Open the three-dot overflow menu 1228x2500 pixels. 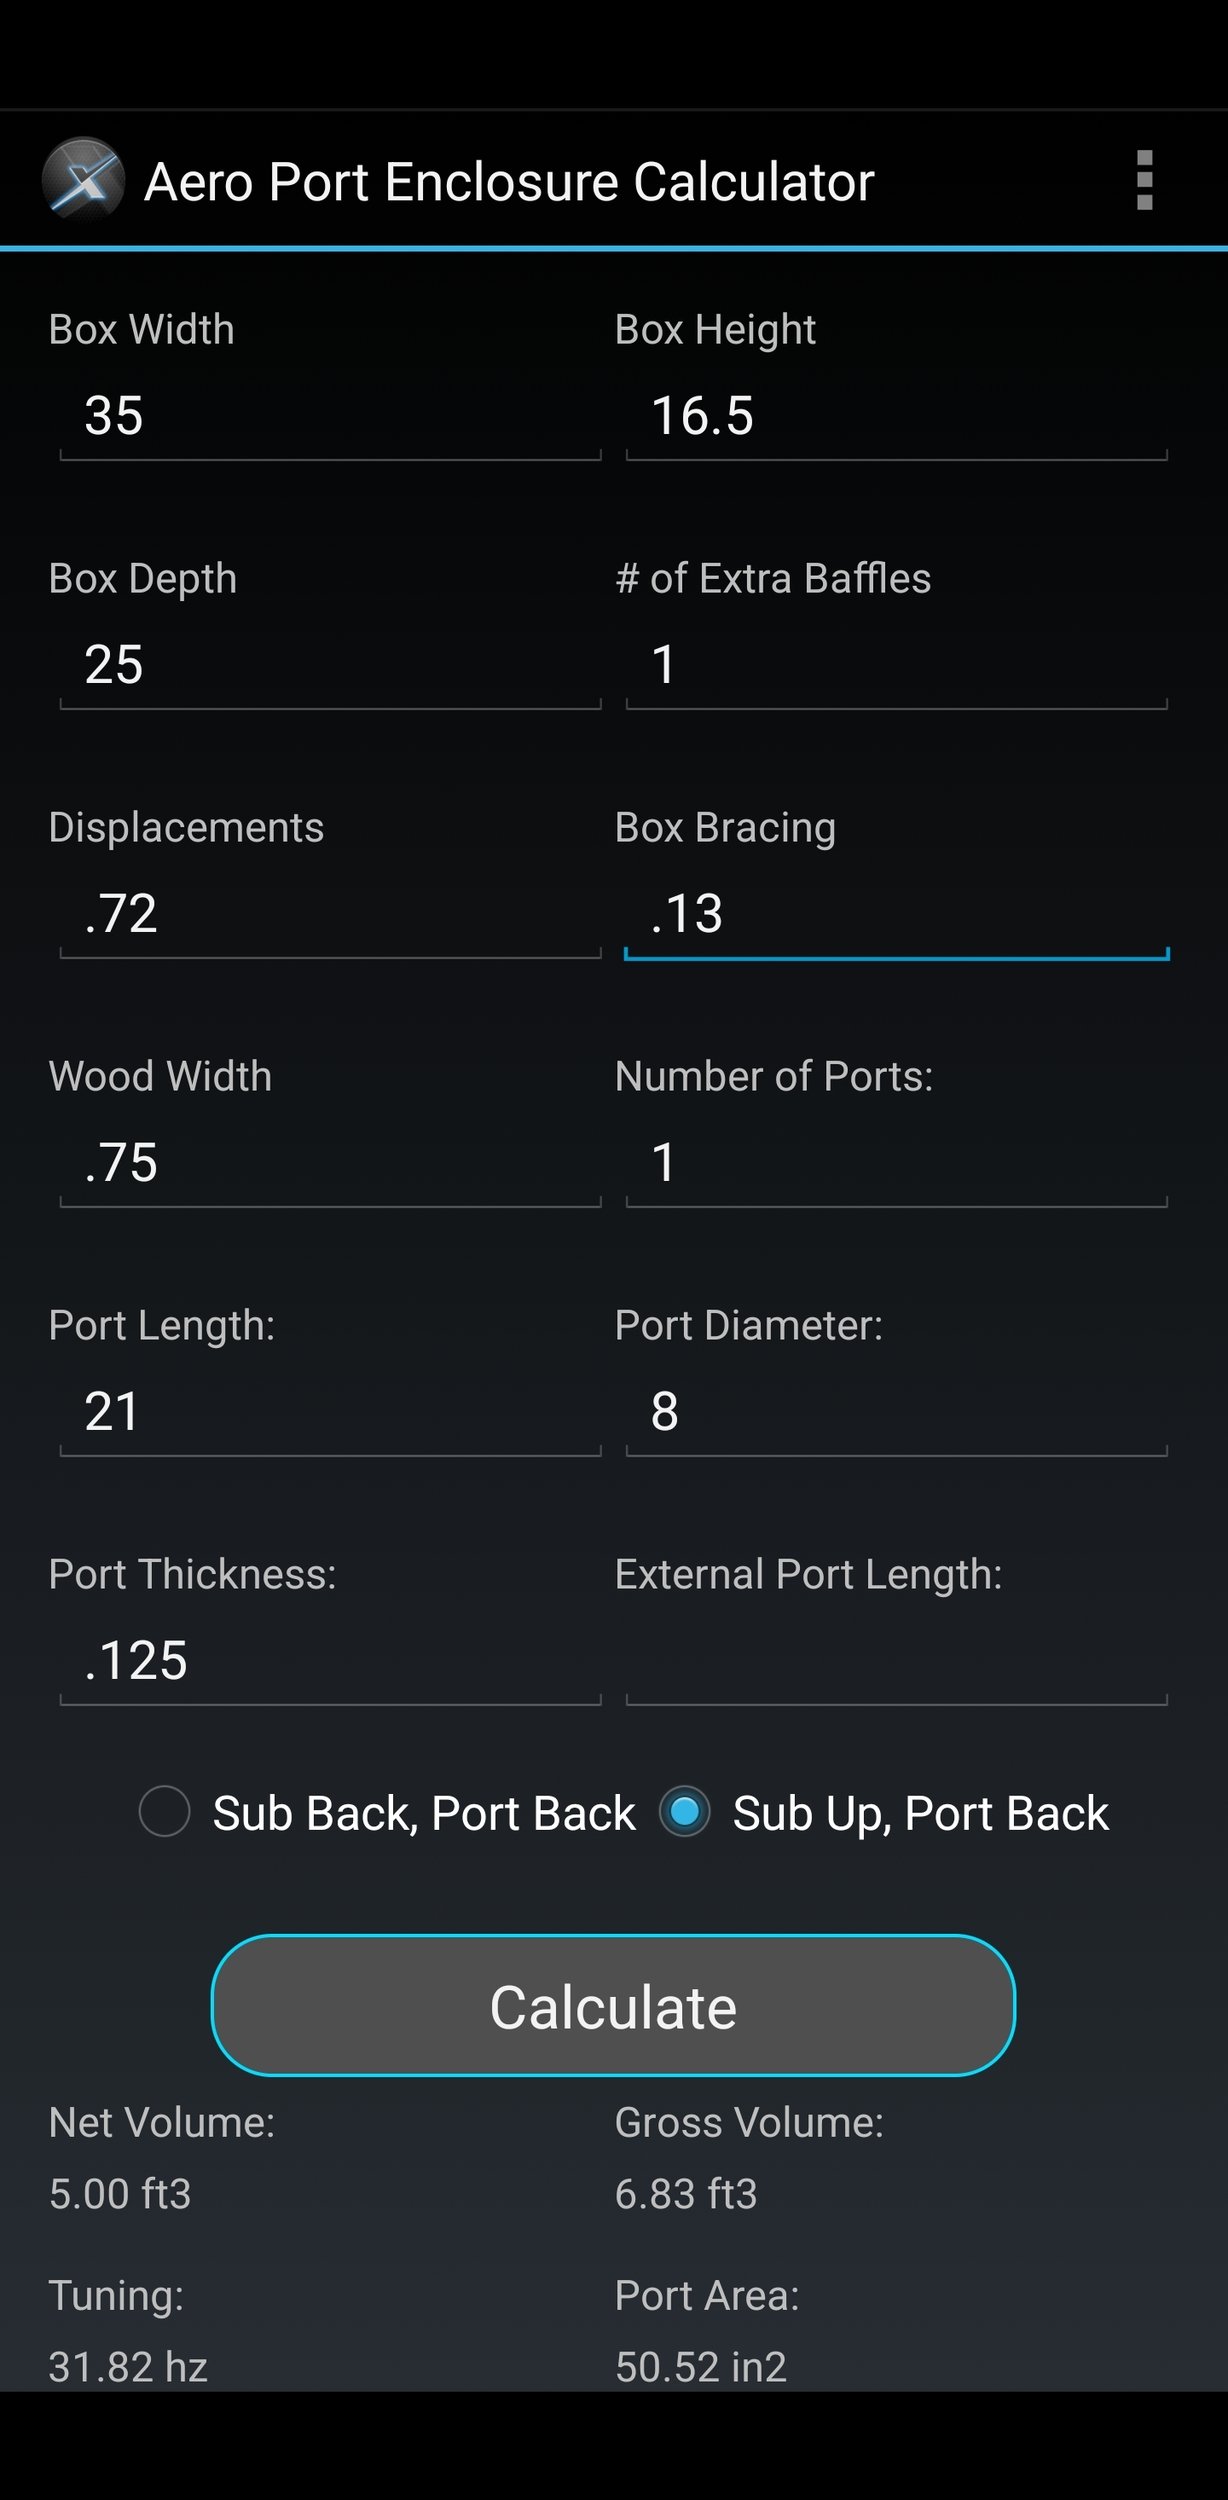pos(1145,181)
